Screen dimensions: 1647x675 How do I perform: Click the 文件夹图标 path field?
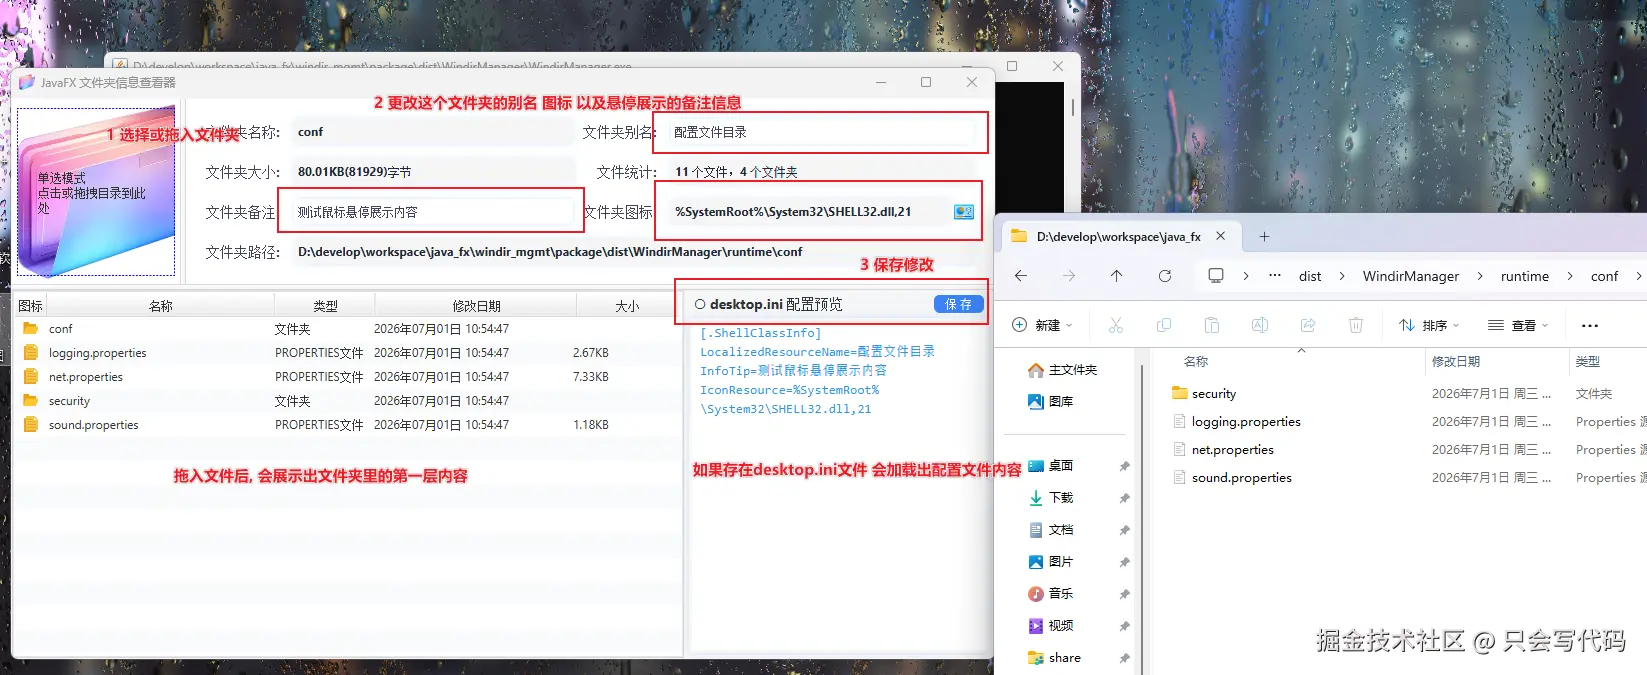[x=808, y=212]
